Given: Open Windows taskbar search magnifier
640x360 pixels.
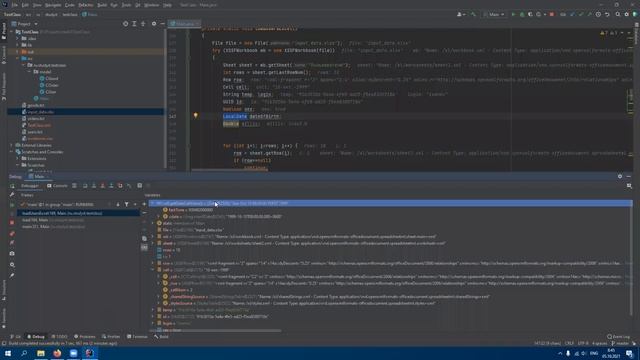Looking at the screenshot, I should 24,353.
